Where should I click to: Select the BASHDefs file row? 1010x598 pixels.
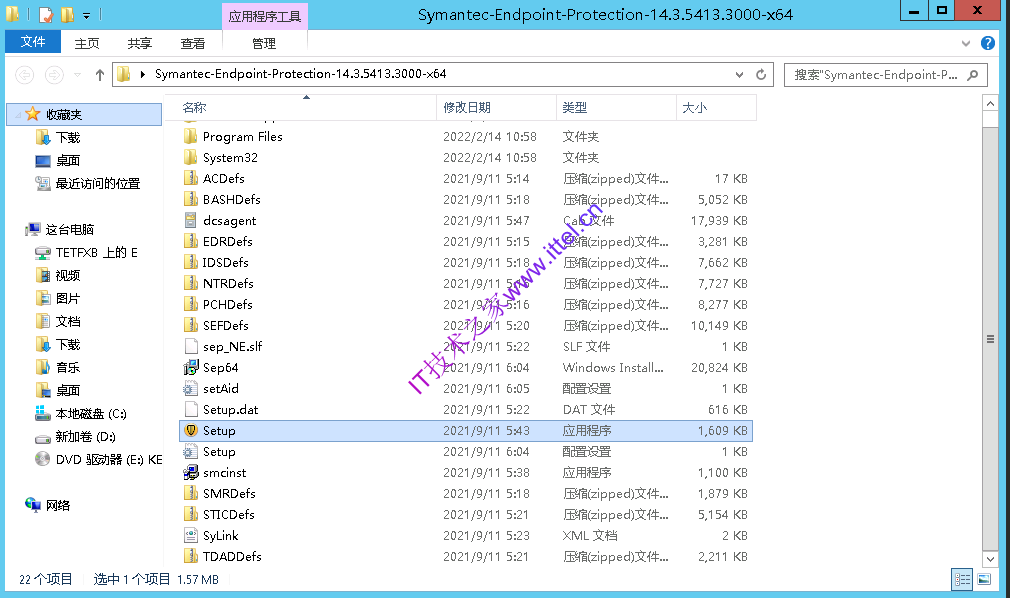click(466, 200)
